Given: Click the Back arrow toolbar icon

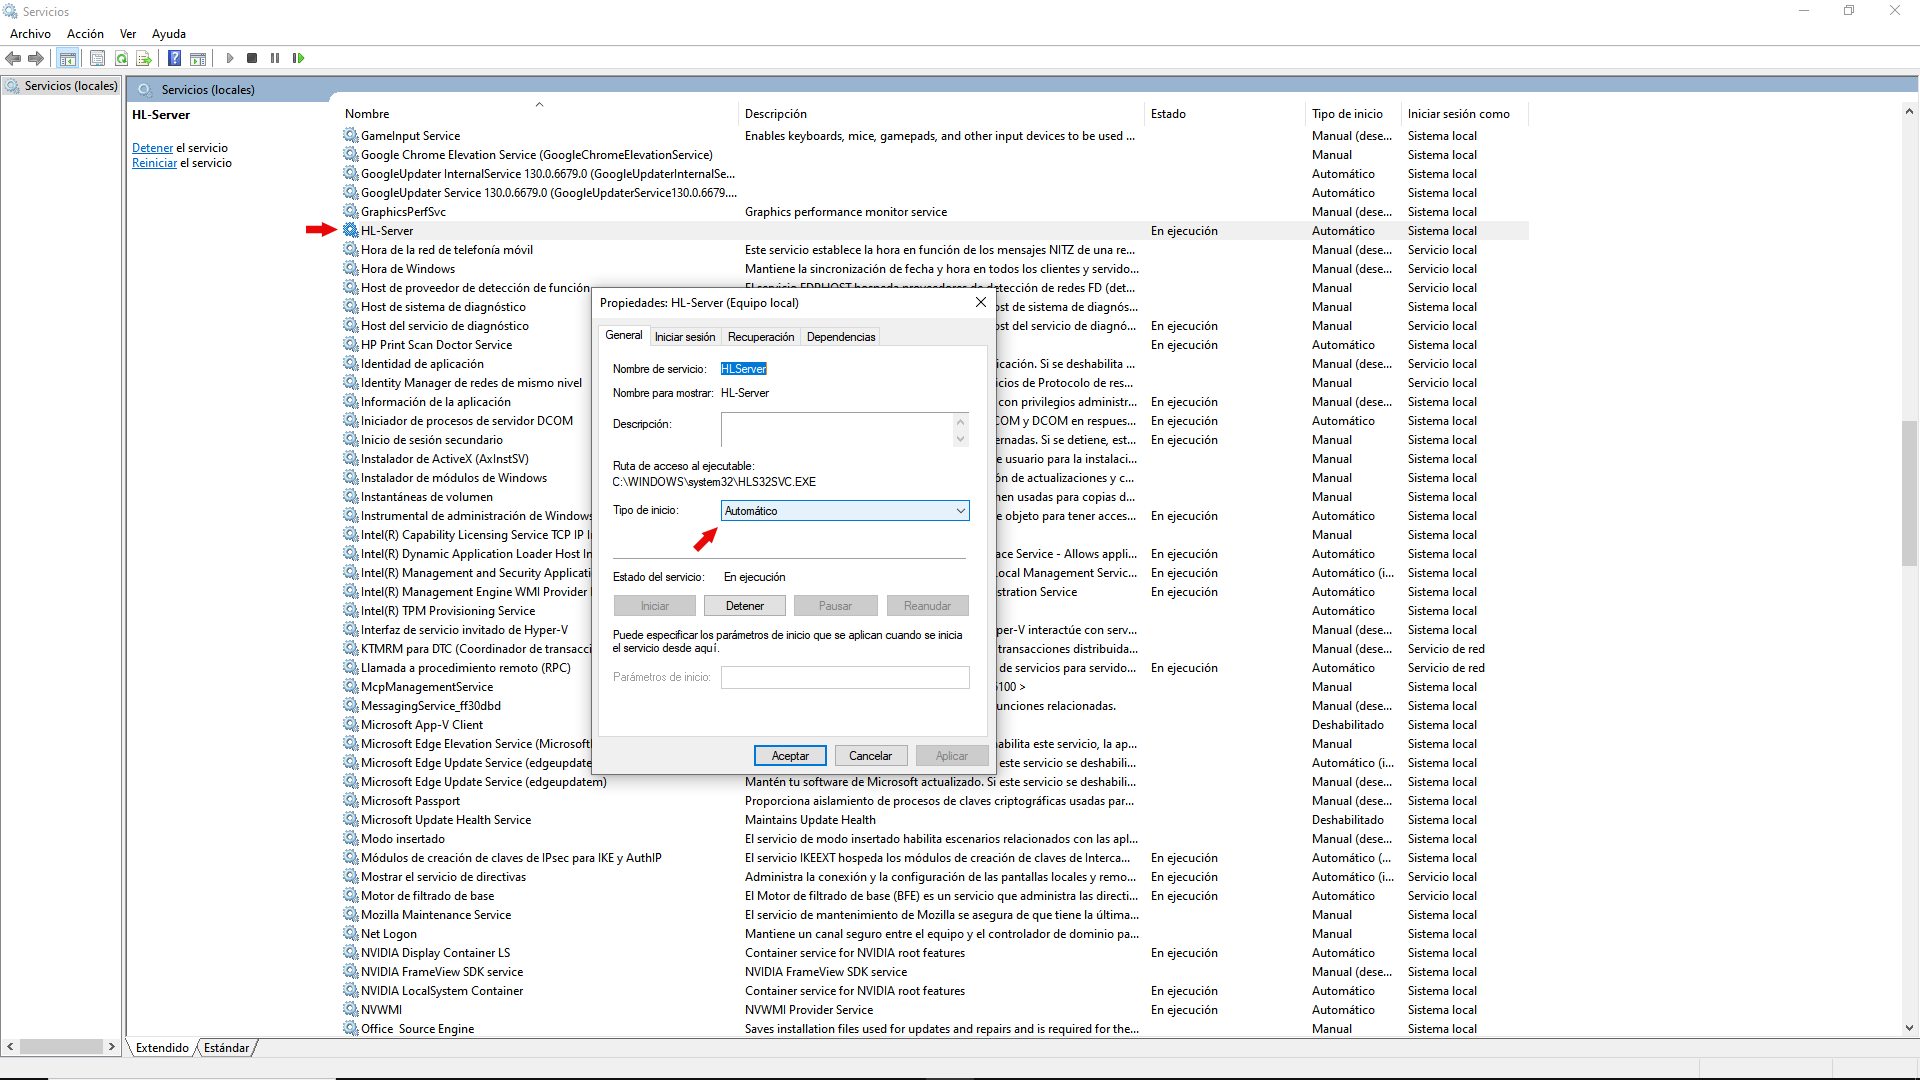Looking at the screenshot, I should tap(13, 58).
